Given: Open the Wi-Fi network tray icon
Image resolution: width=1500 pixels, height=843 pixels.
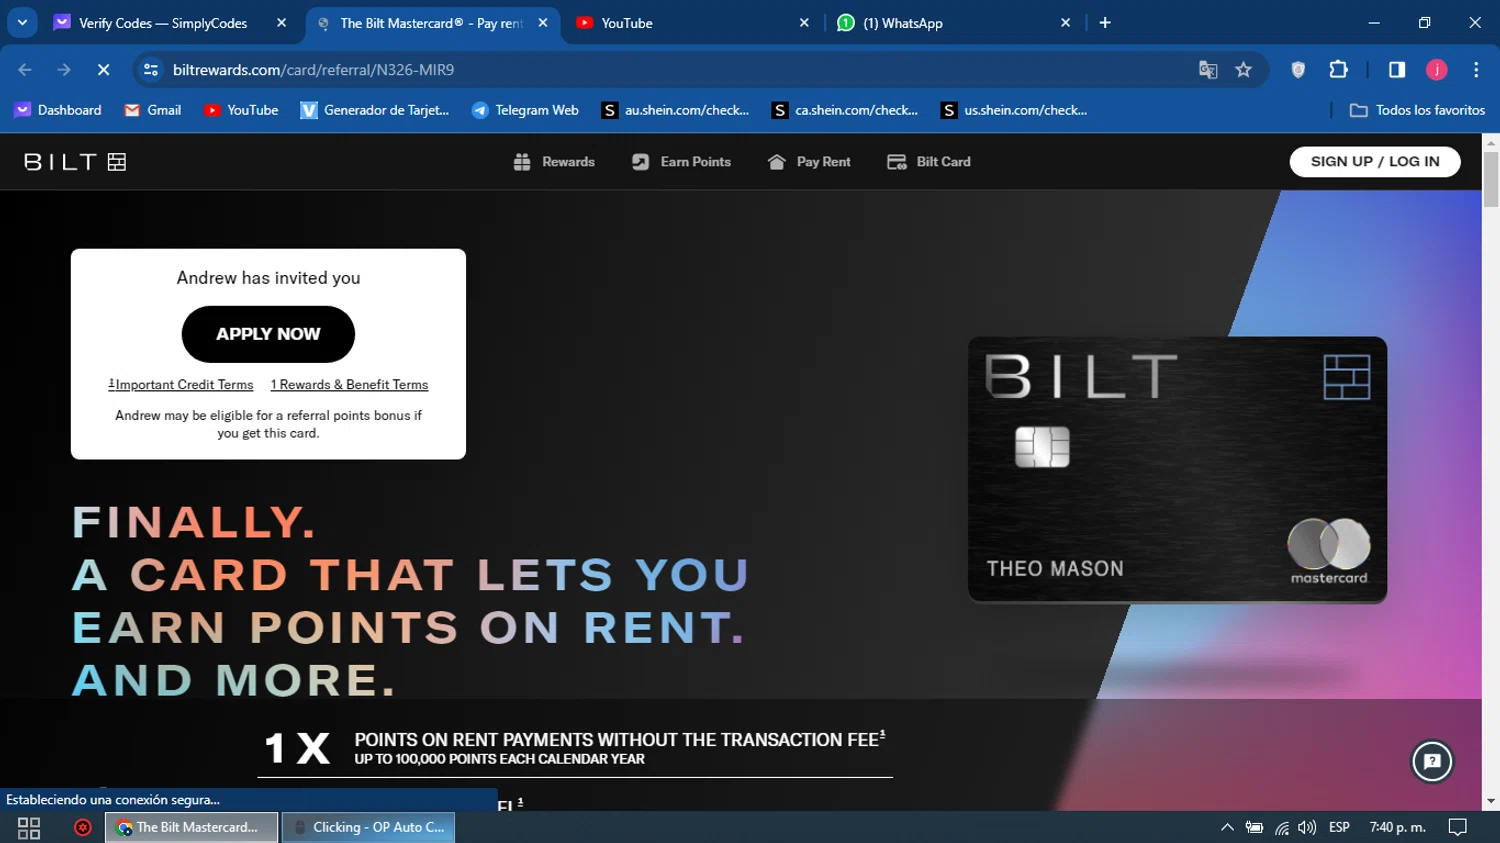Looking at the screenshot, I should tap(1281, 828).
